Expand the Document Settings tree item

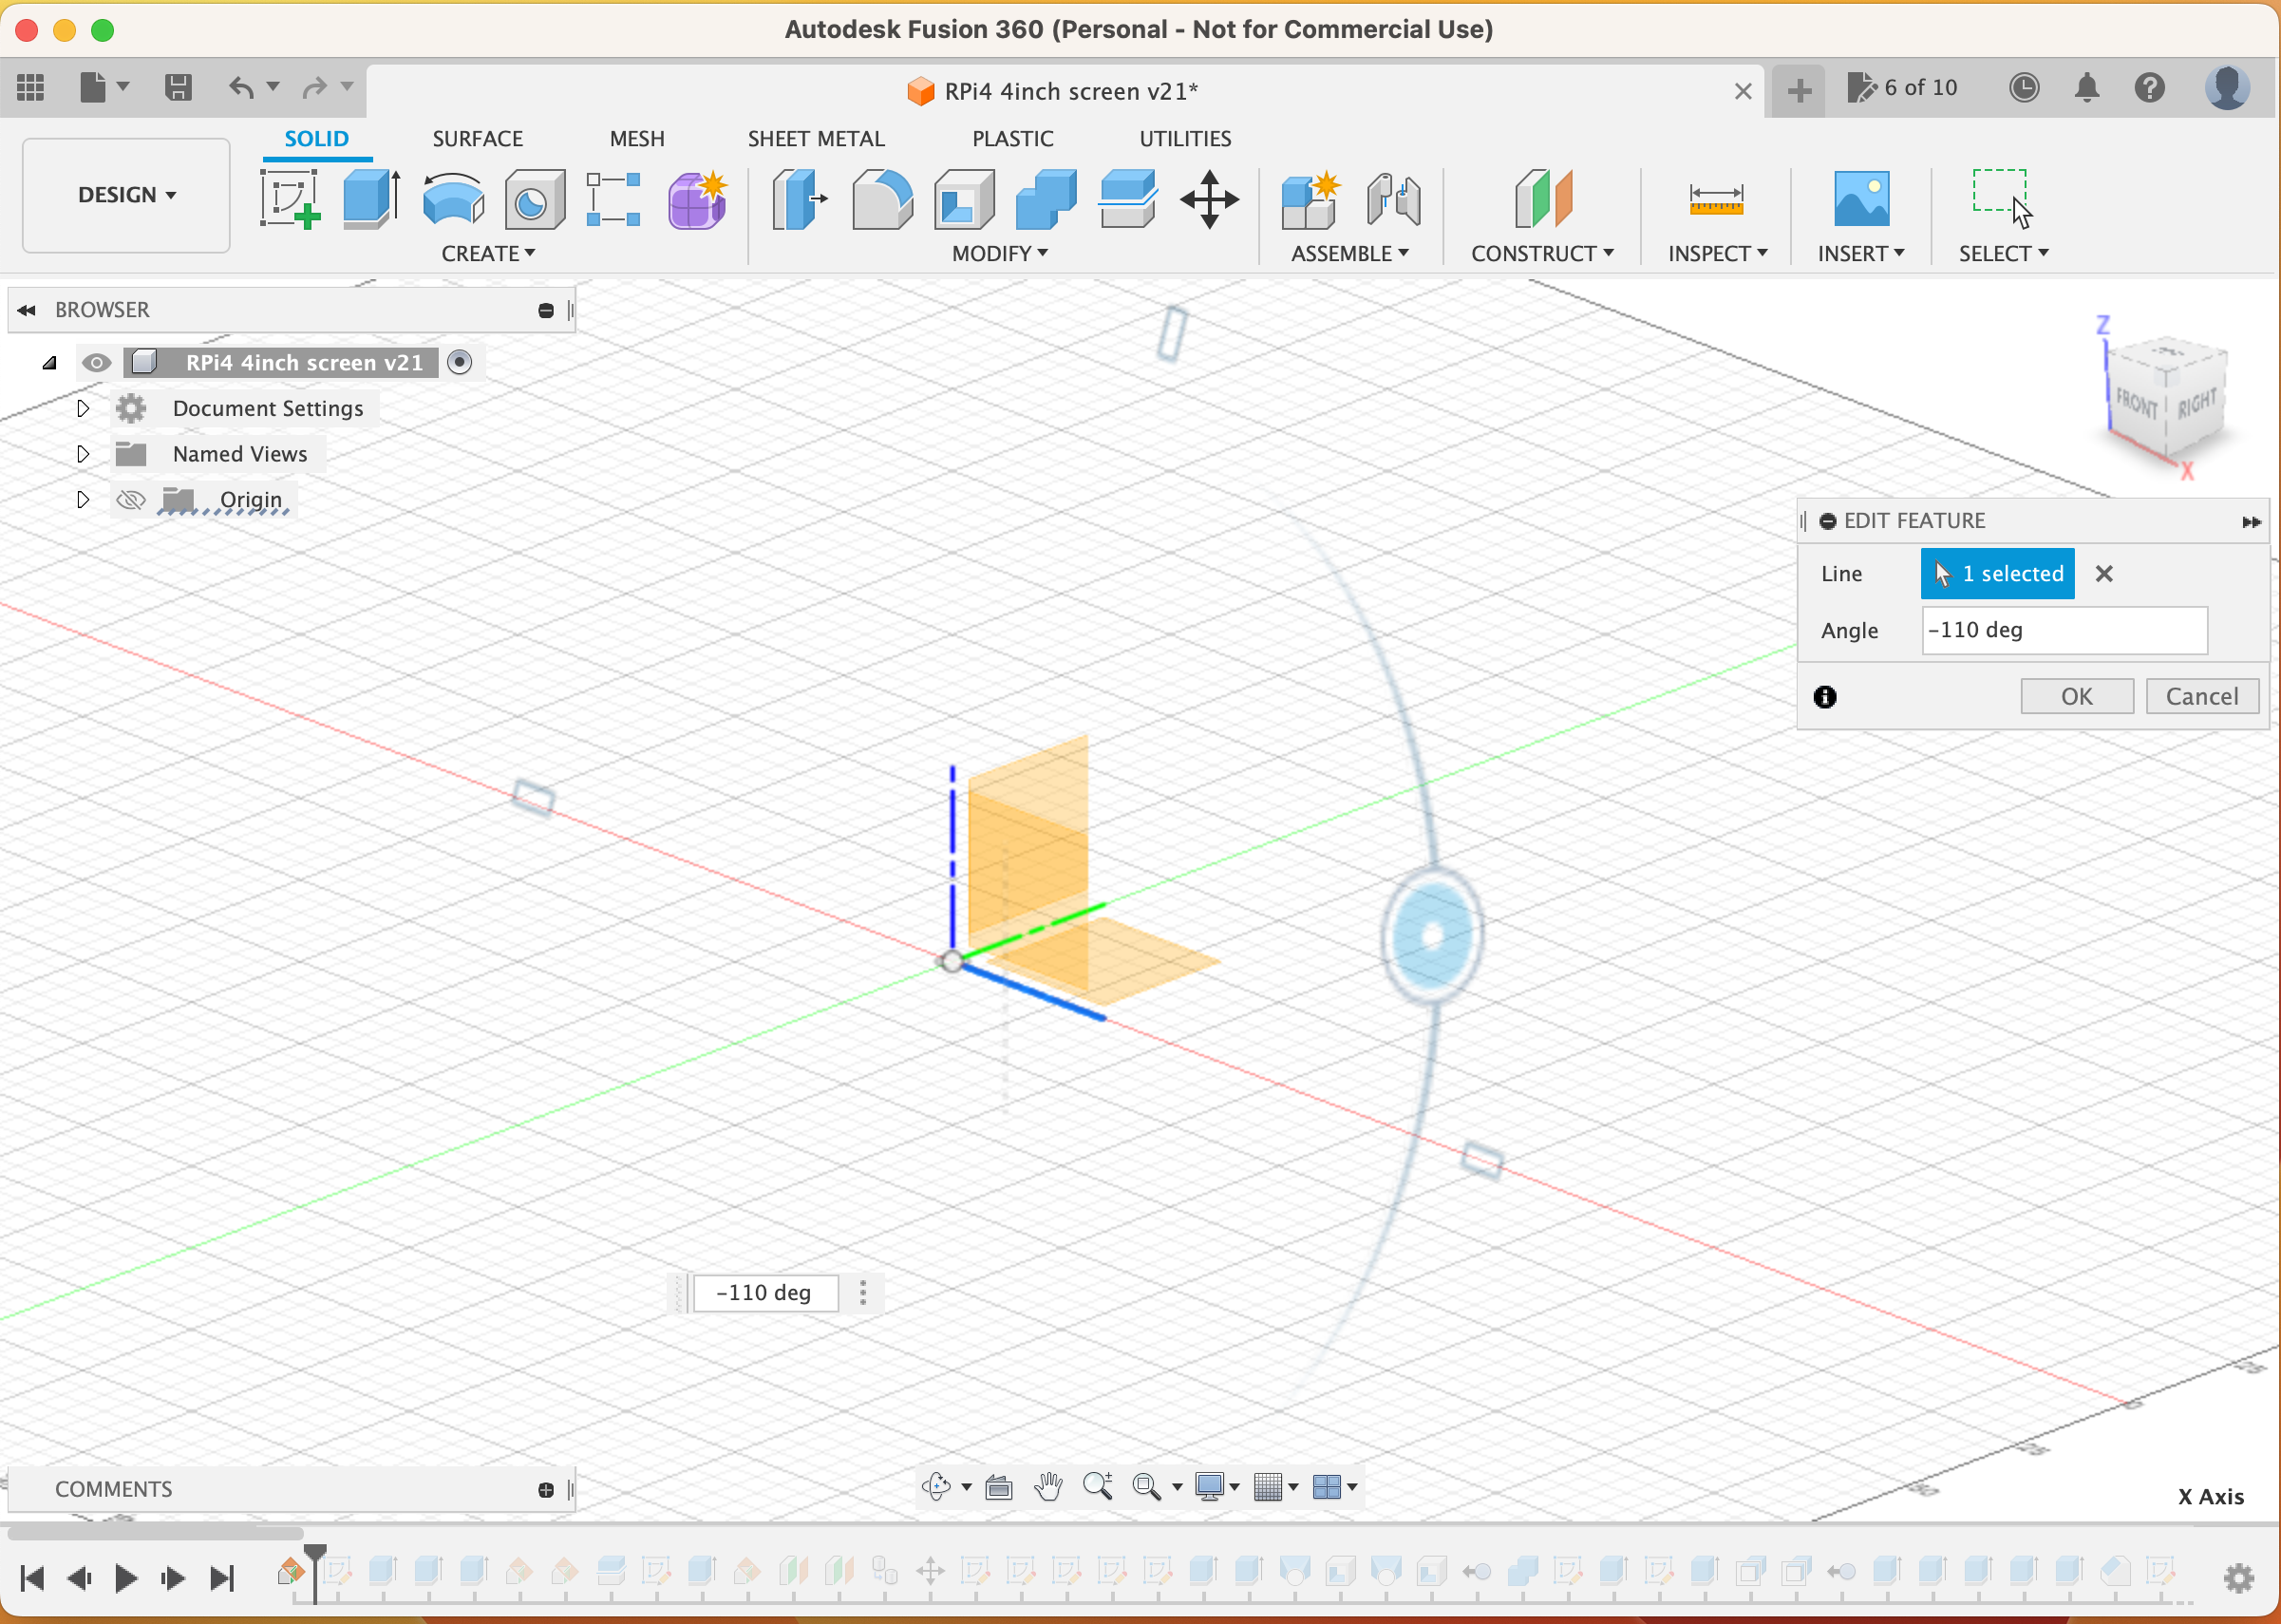[83, 407]
